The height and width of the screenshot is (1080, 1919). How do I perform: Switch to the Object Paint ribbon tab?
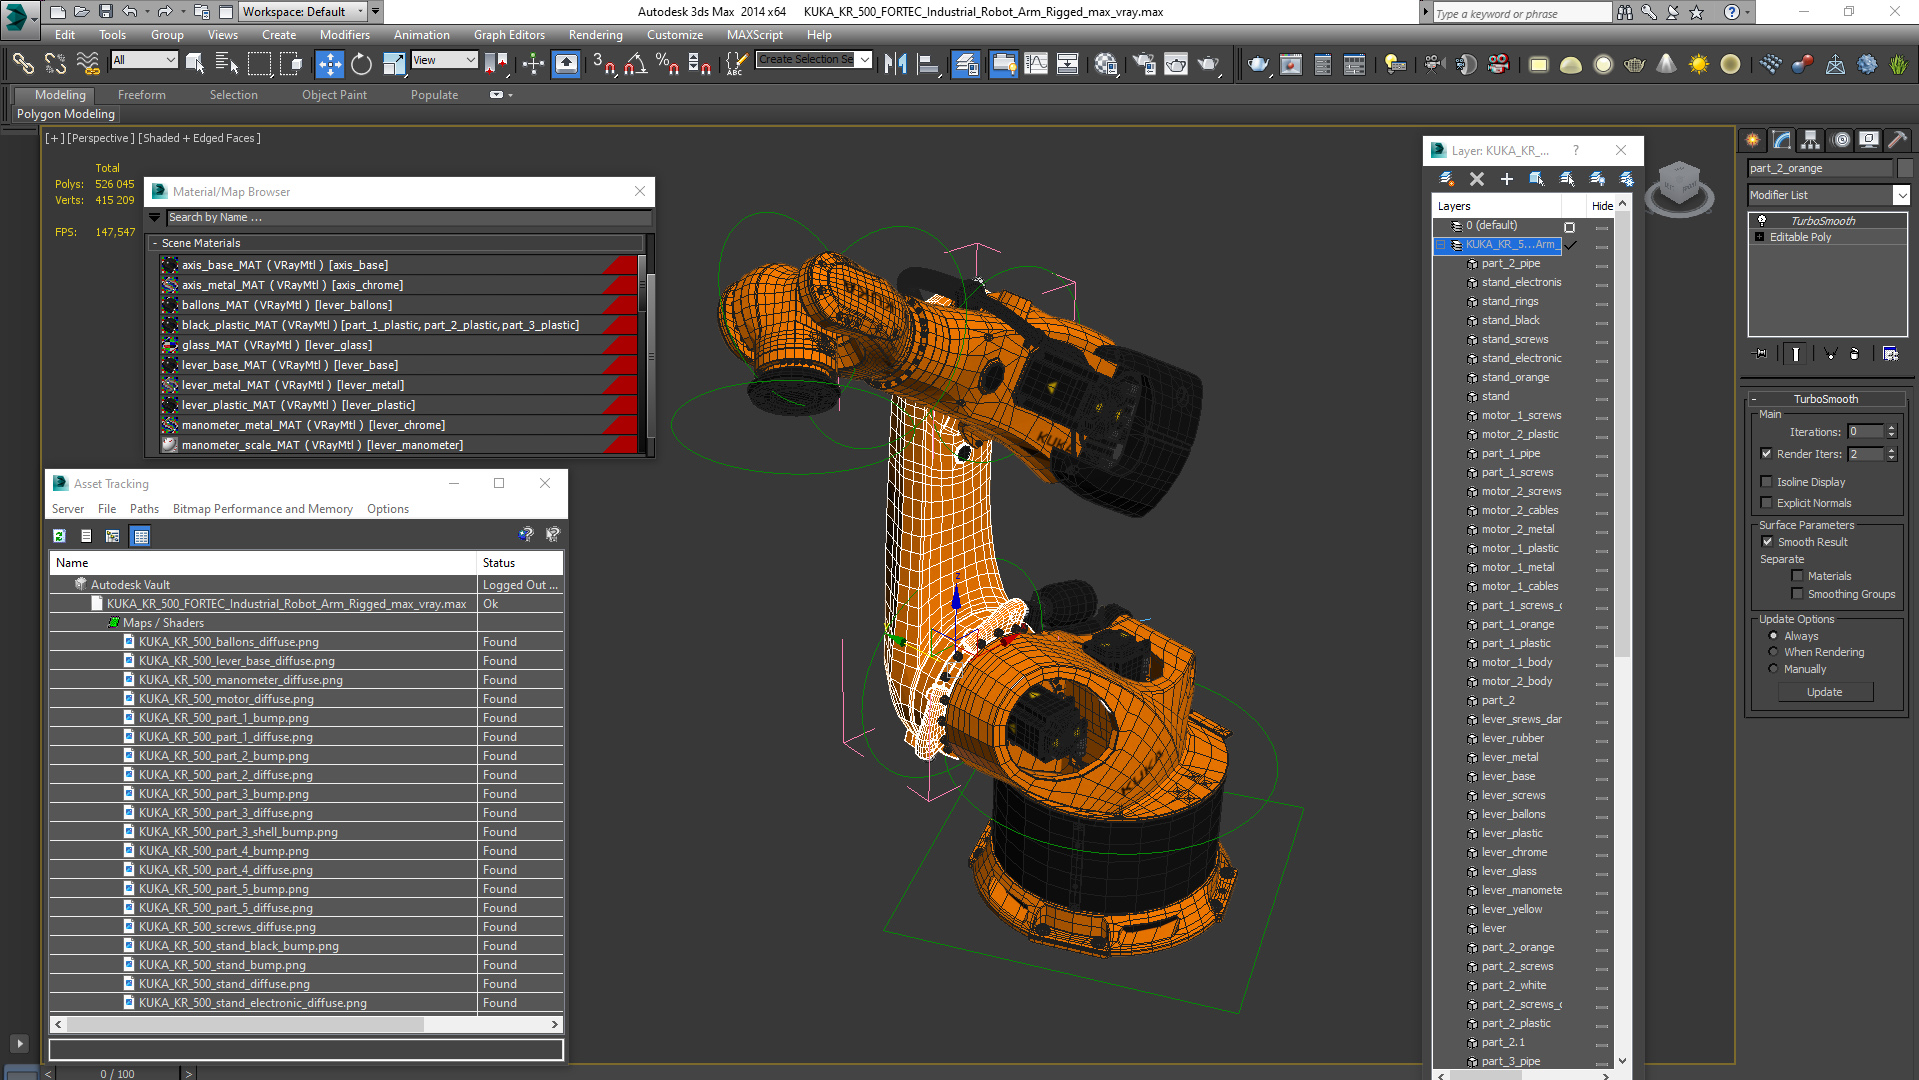[x=334, y=95]
